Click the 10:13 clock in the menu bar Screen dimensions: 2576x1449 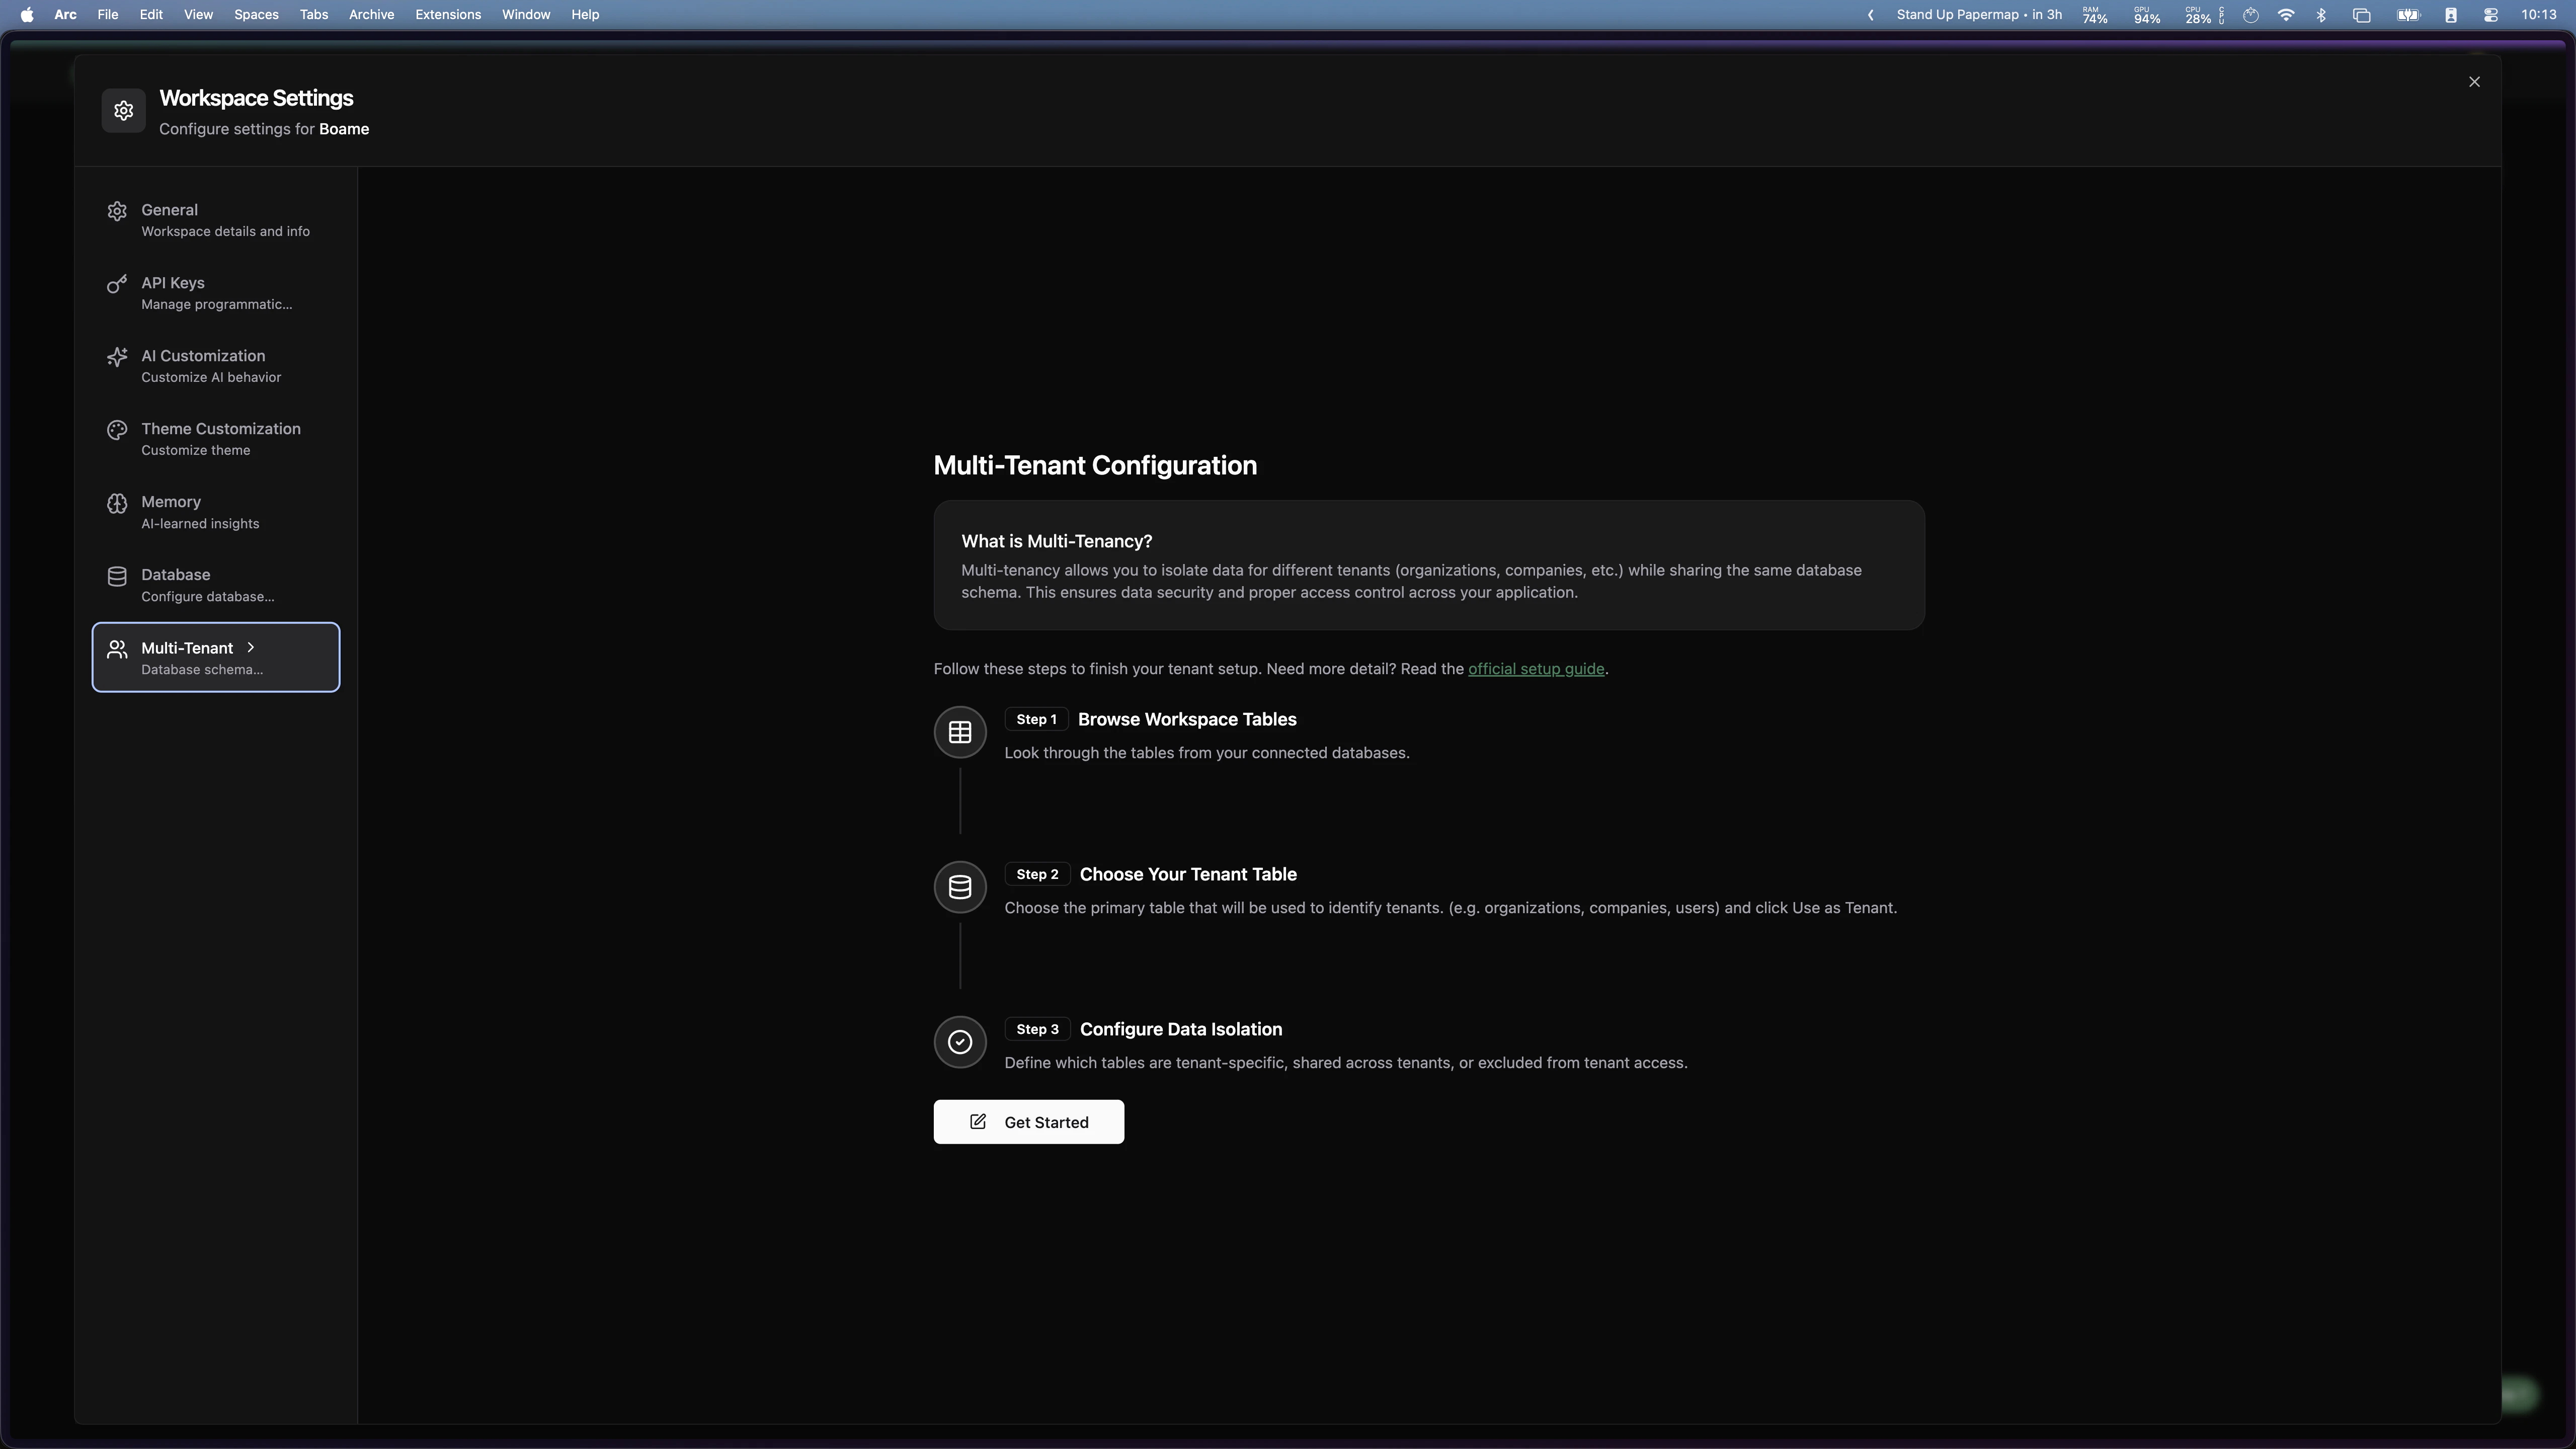(x=2538, y=14)
